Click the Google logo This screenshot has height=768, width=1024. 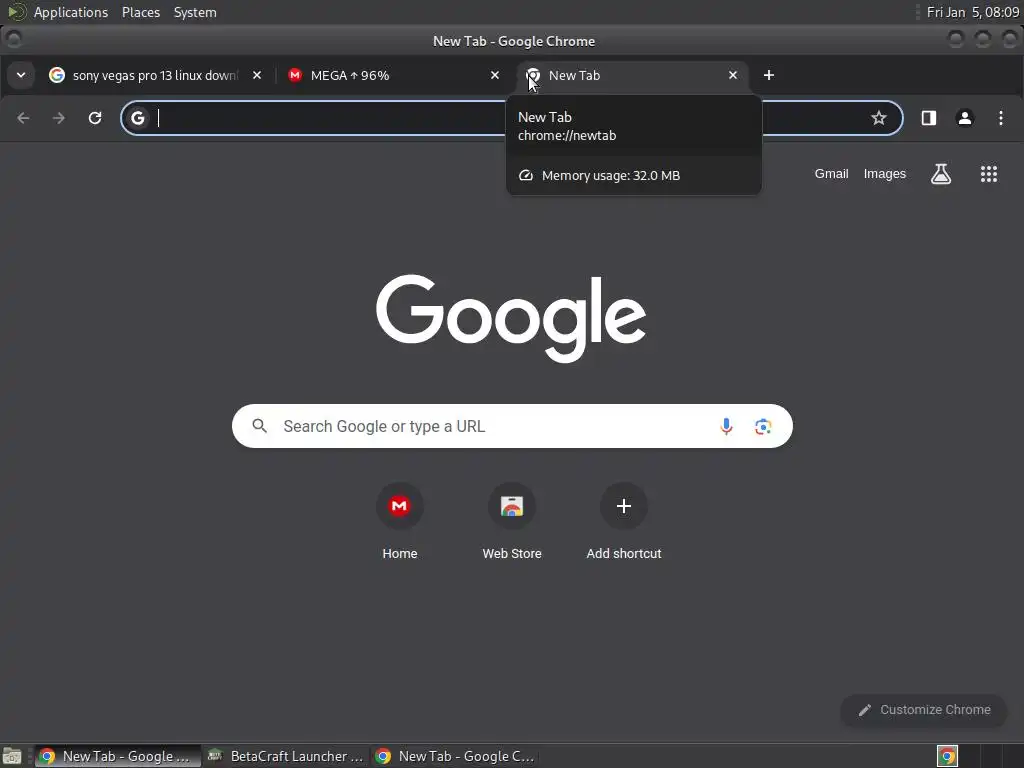tap(511, 318)
